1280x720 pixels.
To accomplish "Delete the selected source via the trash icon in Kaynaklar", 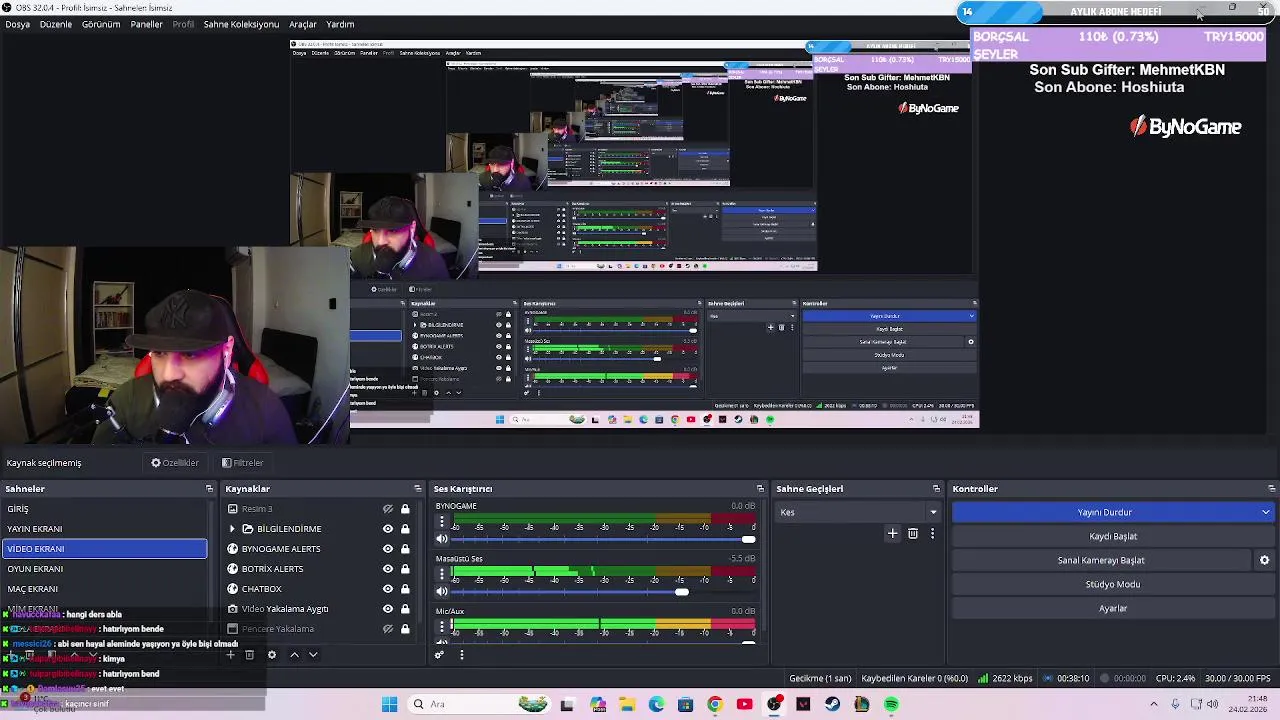I will (249, 655).
